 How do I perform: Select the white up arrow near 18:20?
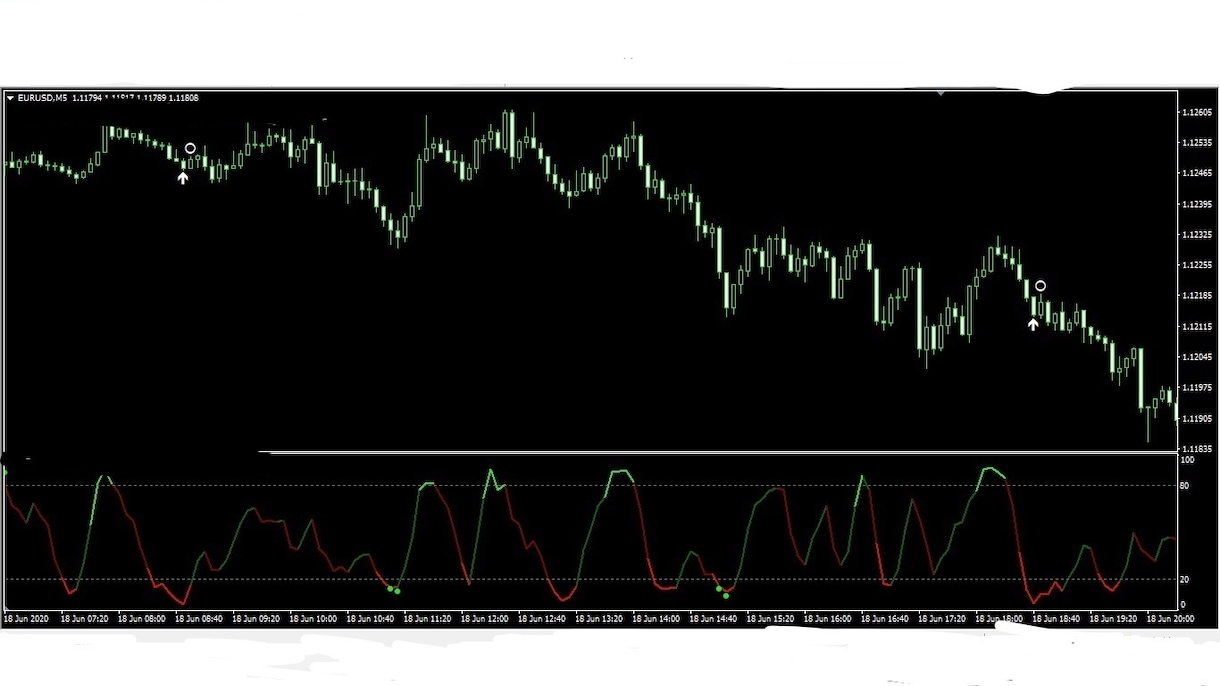[x=1033, y=323]
